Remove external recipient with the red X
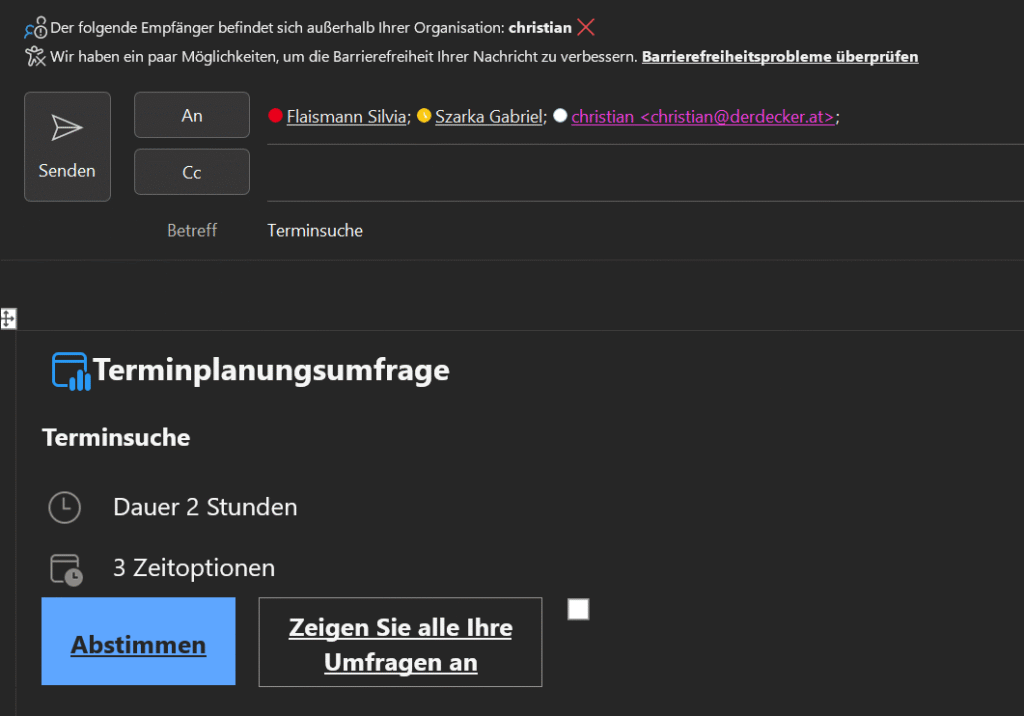The height and width of the screenshot is (716, 1024). (x=586, y=28)
